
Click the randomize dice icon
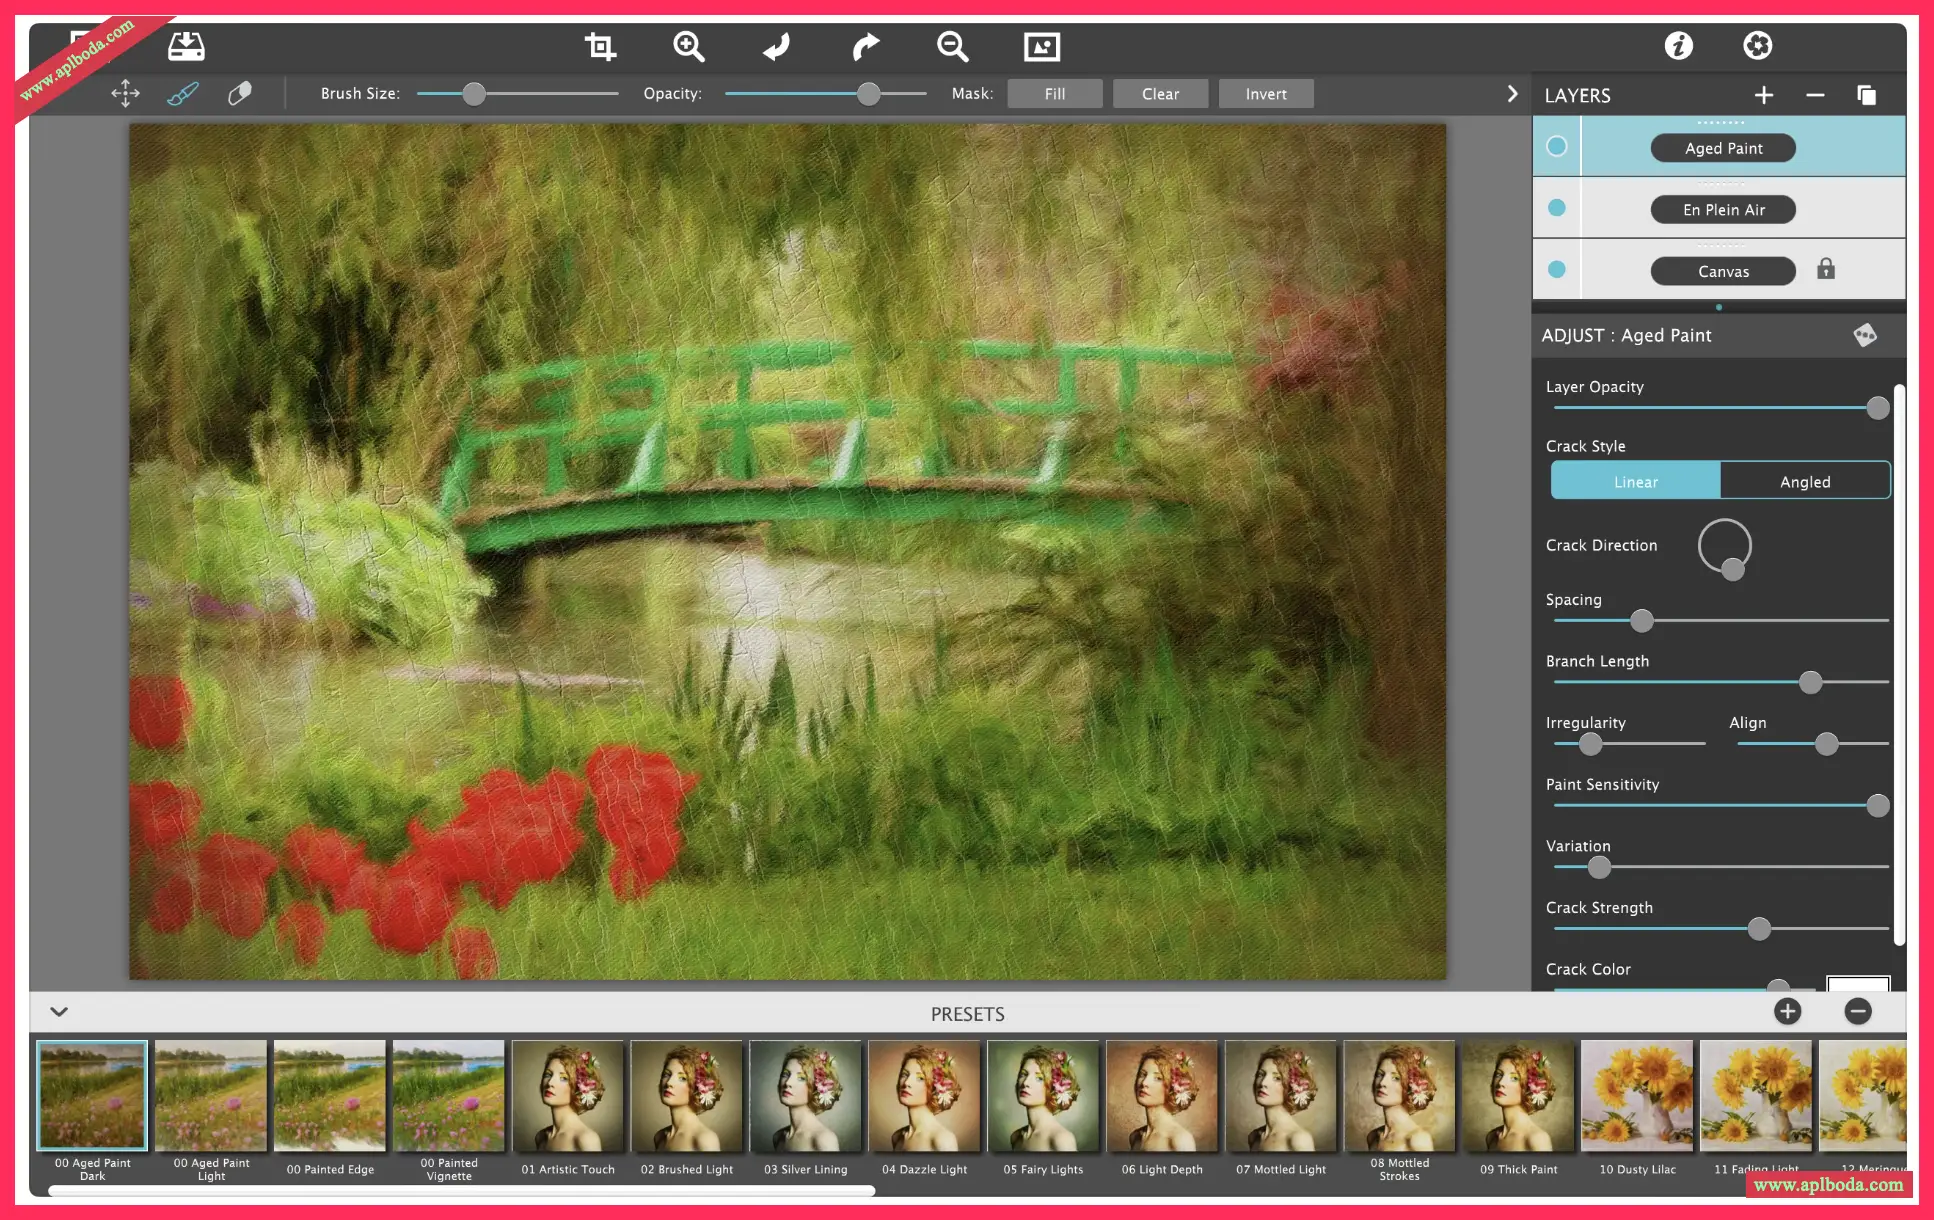pyautogui.click(x=1865, y=335)
